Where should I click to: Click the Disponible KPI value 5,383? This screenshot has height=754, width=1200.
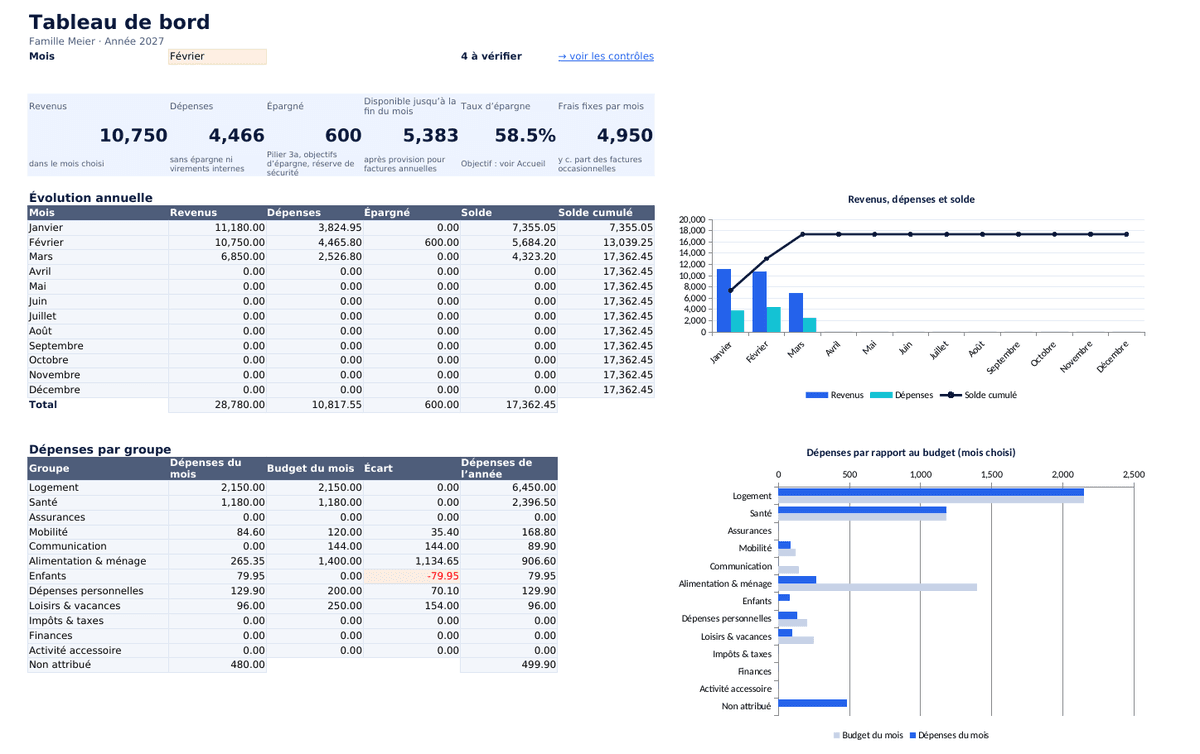[430, 135]
